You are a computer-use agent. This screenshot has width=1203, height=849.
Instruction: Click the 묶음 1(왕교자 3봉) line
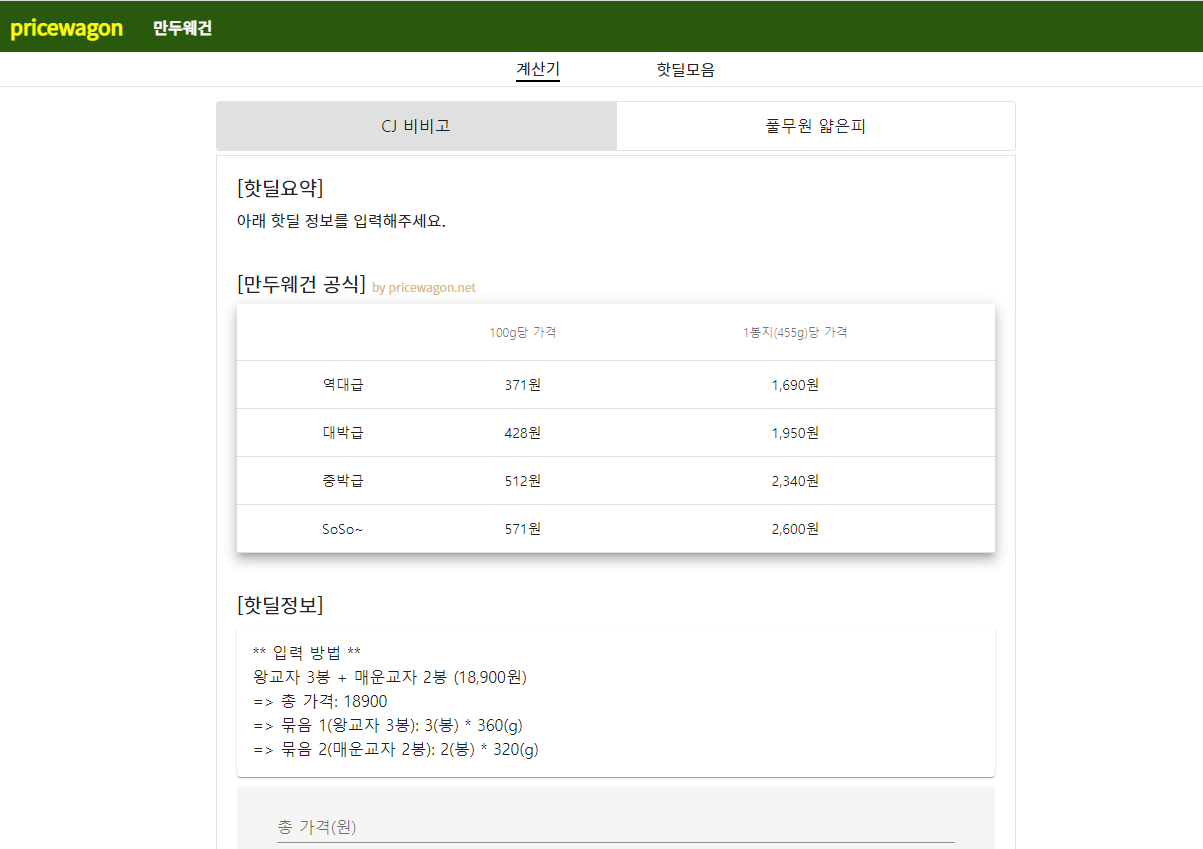click(388, 725)
